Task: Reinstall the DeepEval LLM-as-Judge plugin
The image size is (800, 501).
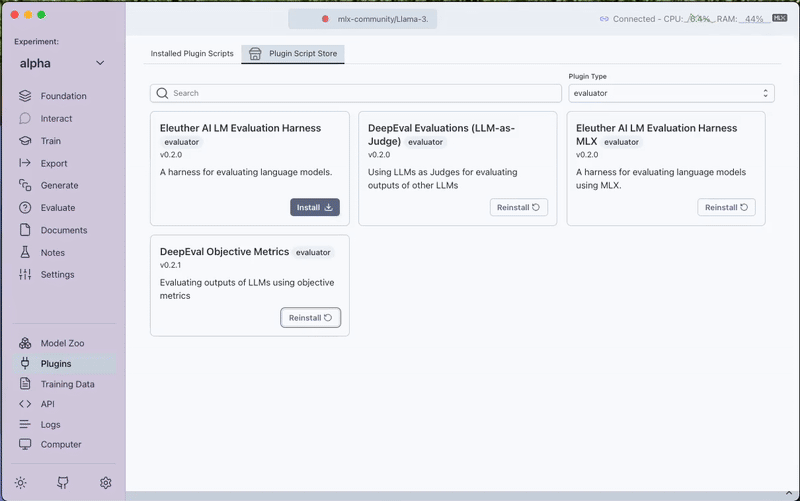Action: 519,207
